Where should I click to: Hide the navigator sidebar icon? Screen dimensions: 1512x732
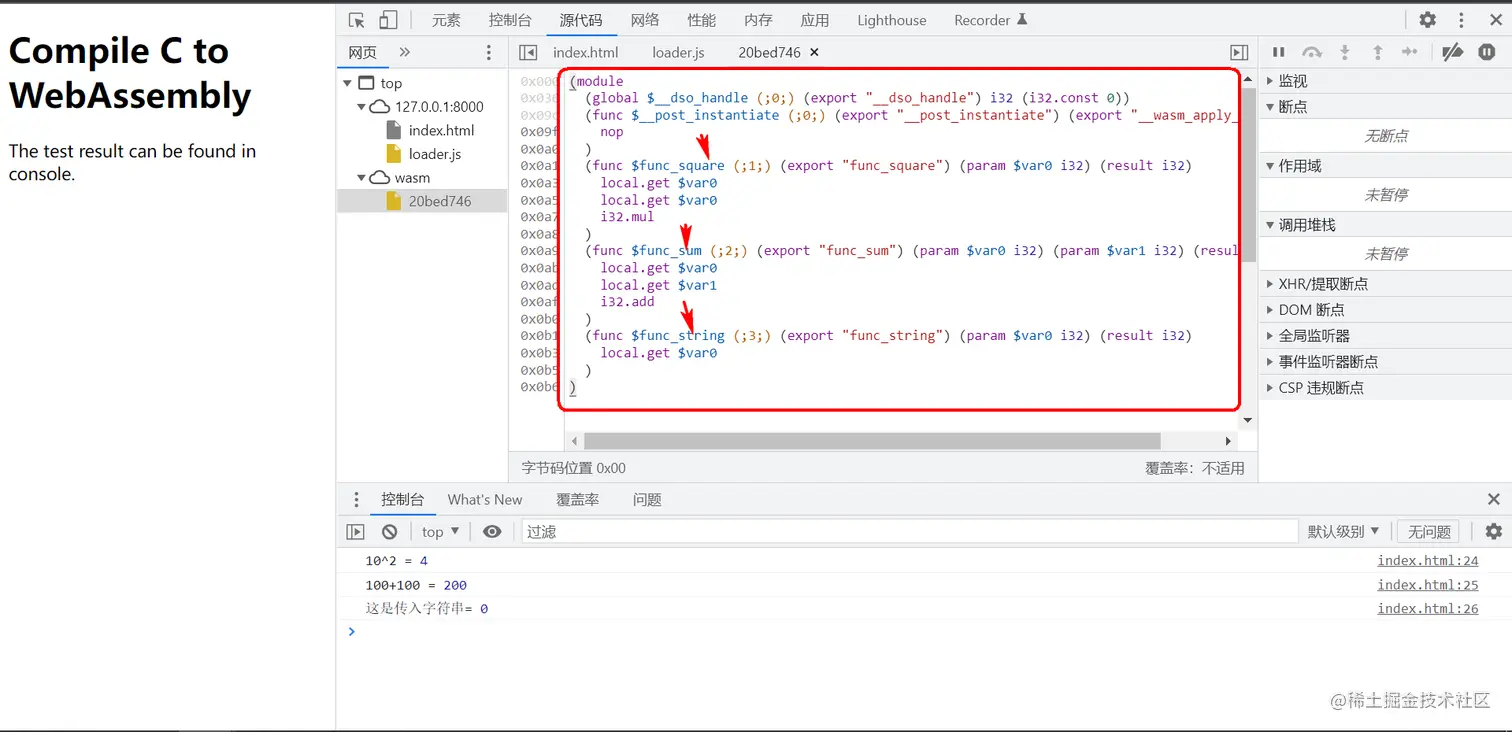(529, 53)
